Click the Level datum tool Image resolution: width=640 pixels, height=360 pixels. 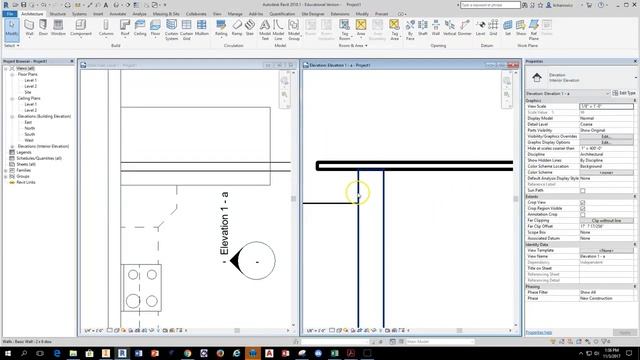[480, 28]
